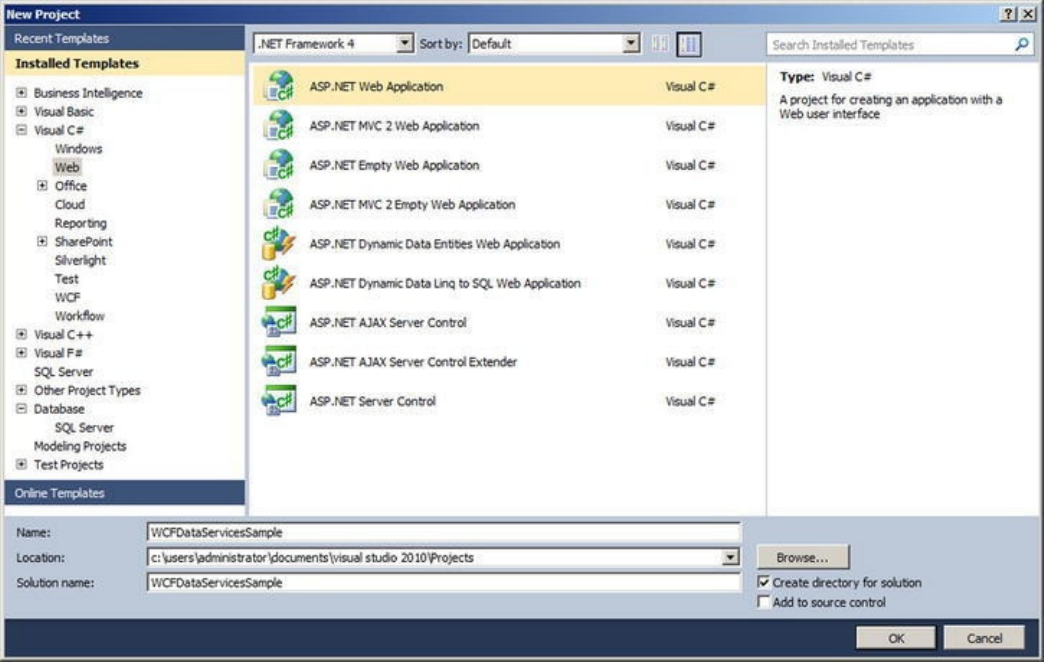The height and width of the screenshot is (662, 1044).
Task: Select the top-level SQL Server node
Action: tap(63, 372)
